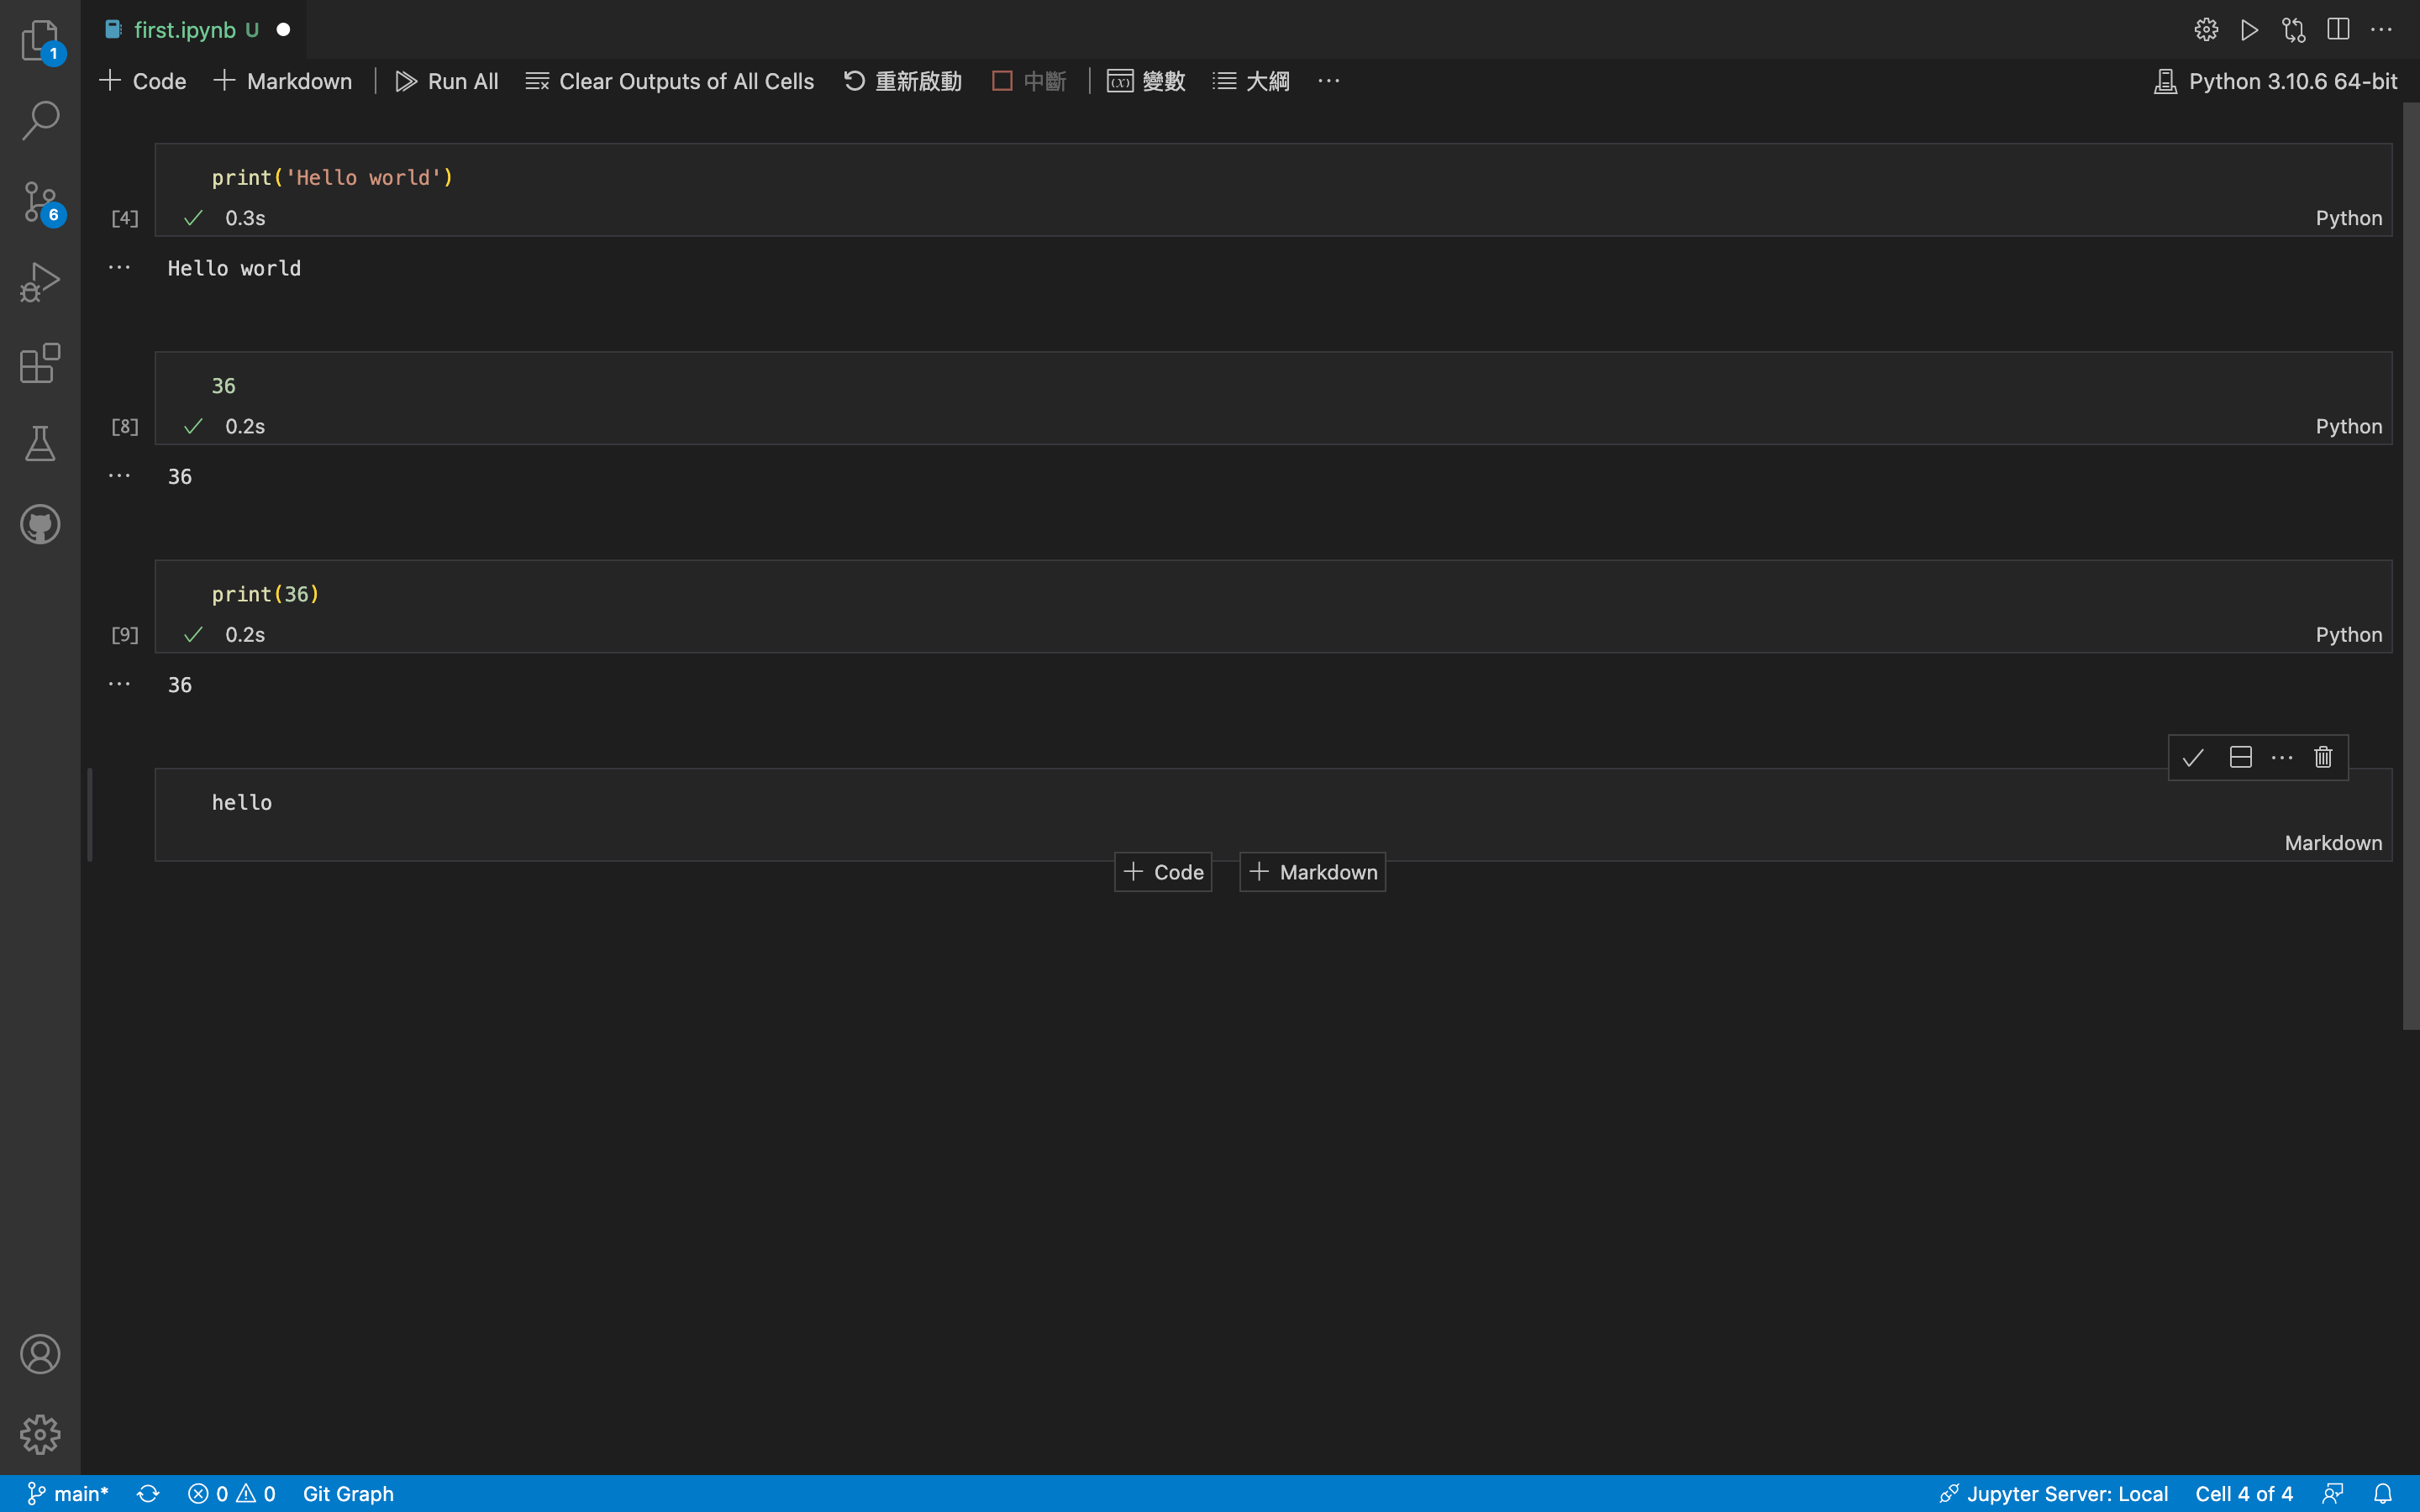The image size is (2420, 1512).
Task: Collapse the Hello world output
Action: pyautogui.click(x=120, y=266)
